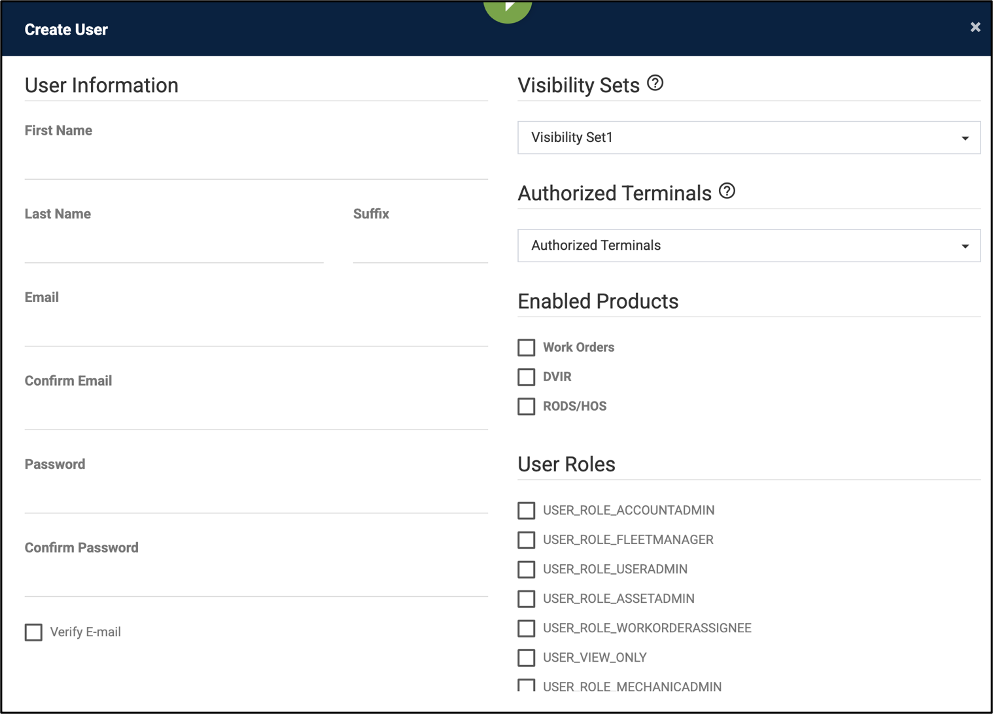Tick USER_ROLE_FLEETMANAGER checkbox

(526, 540)
